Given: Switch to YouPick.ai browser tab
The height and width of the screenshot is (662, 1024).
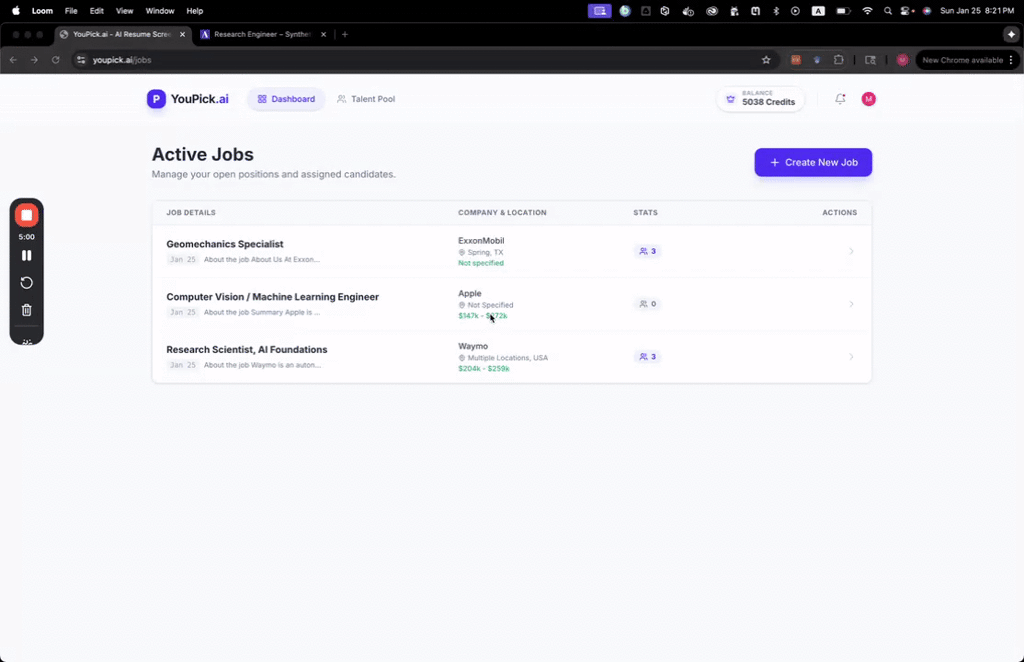Looking at the screenshot, I should coord(121,35).
